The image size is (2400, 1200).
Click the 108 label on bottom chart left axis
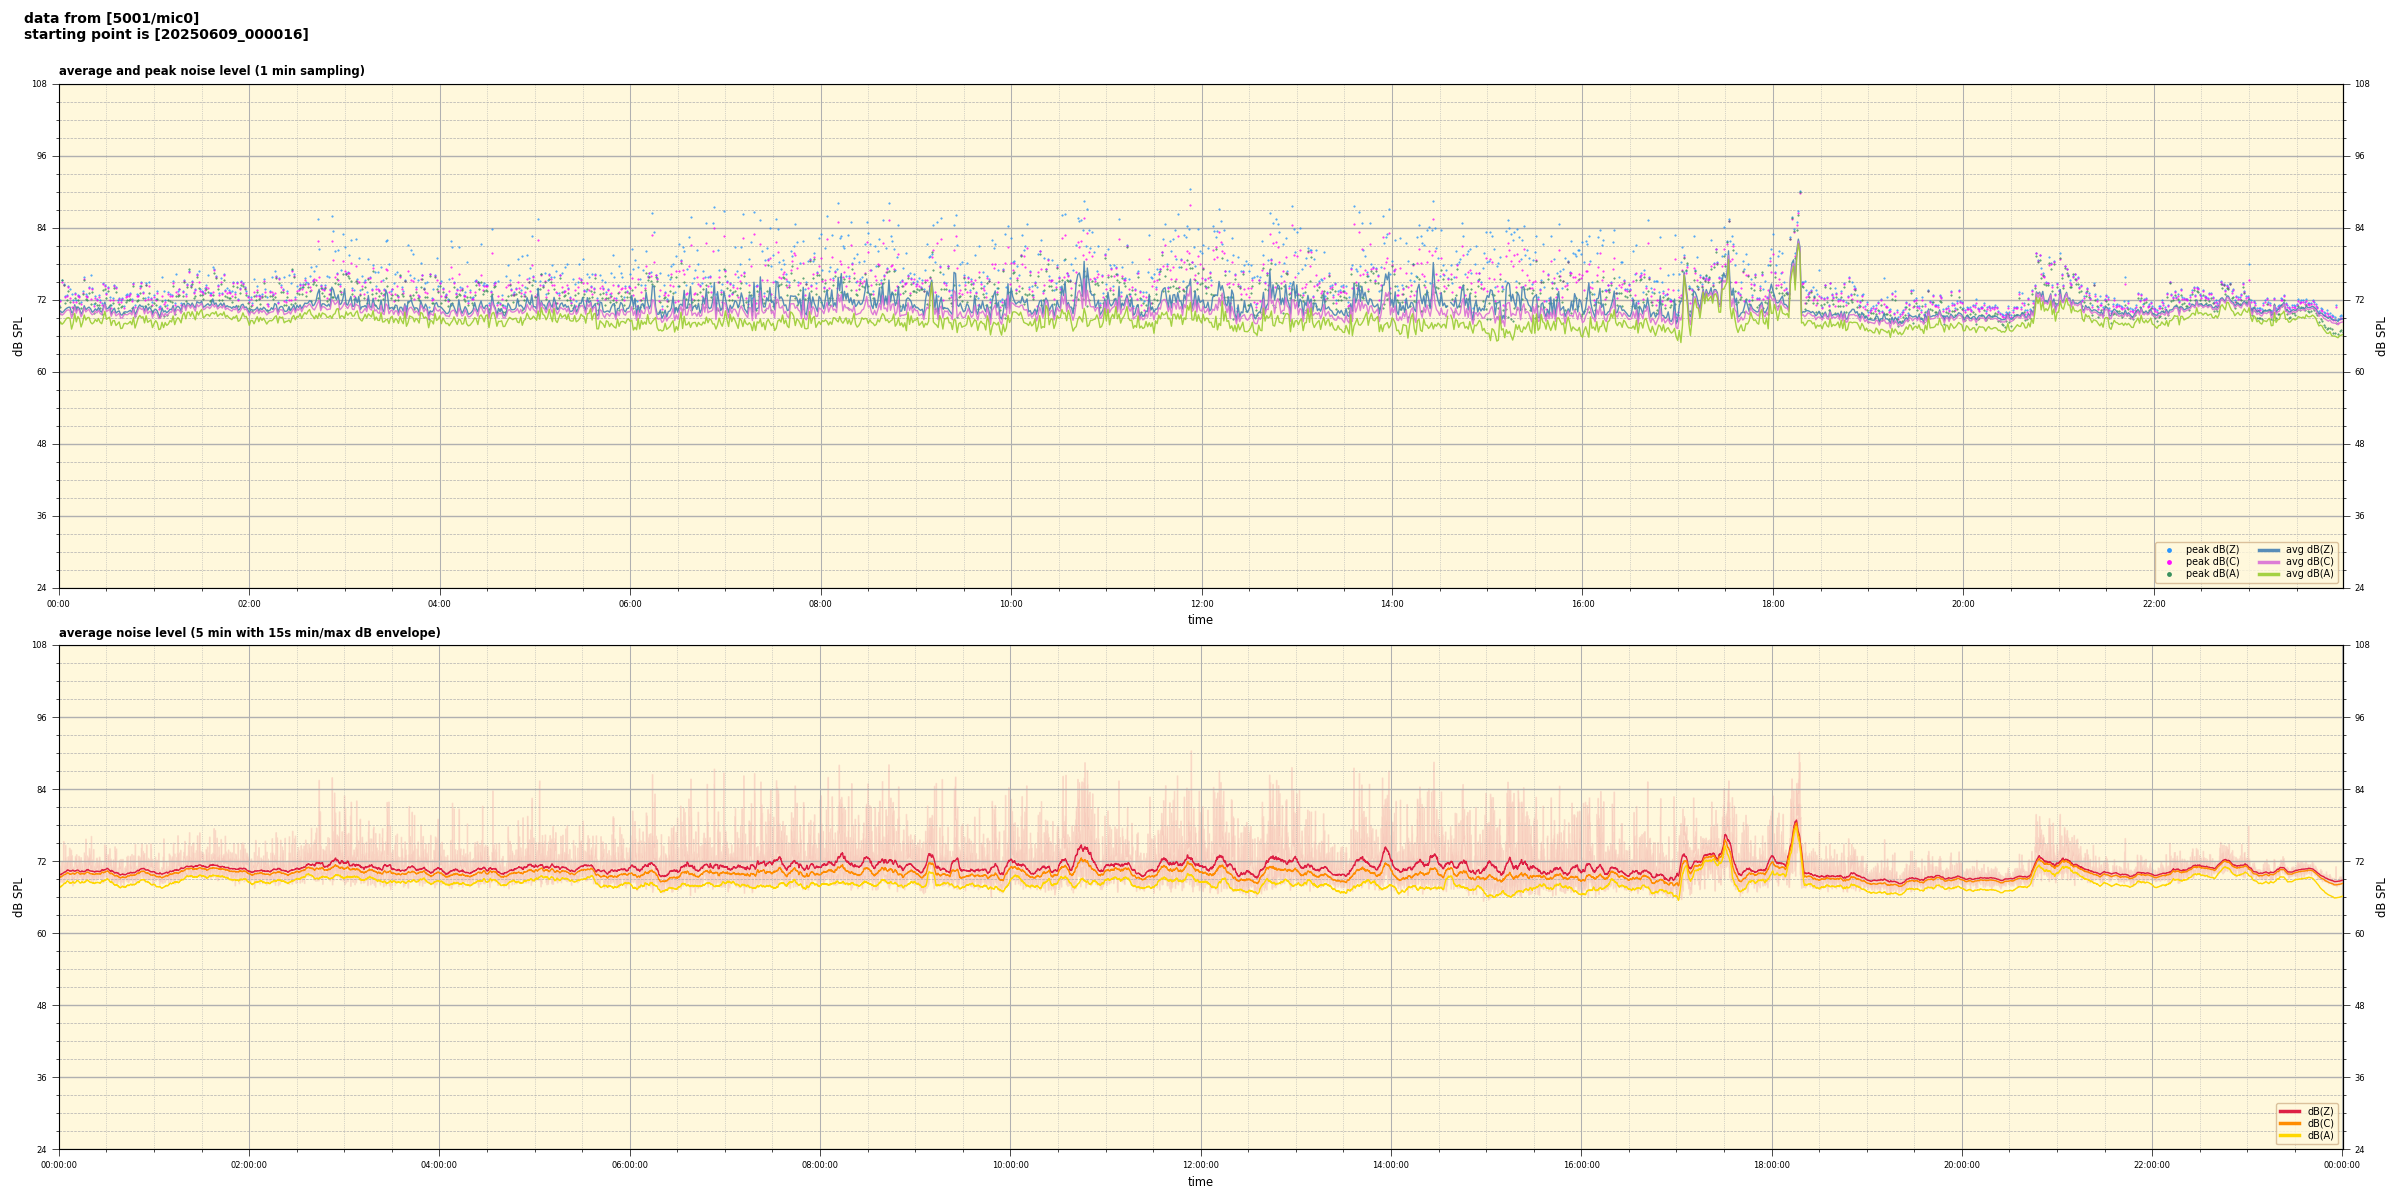(x=39, y=645)
